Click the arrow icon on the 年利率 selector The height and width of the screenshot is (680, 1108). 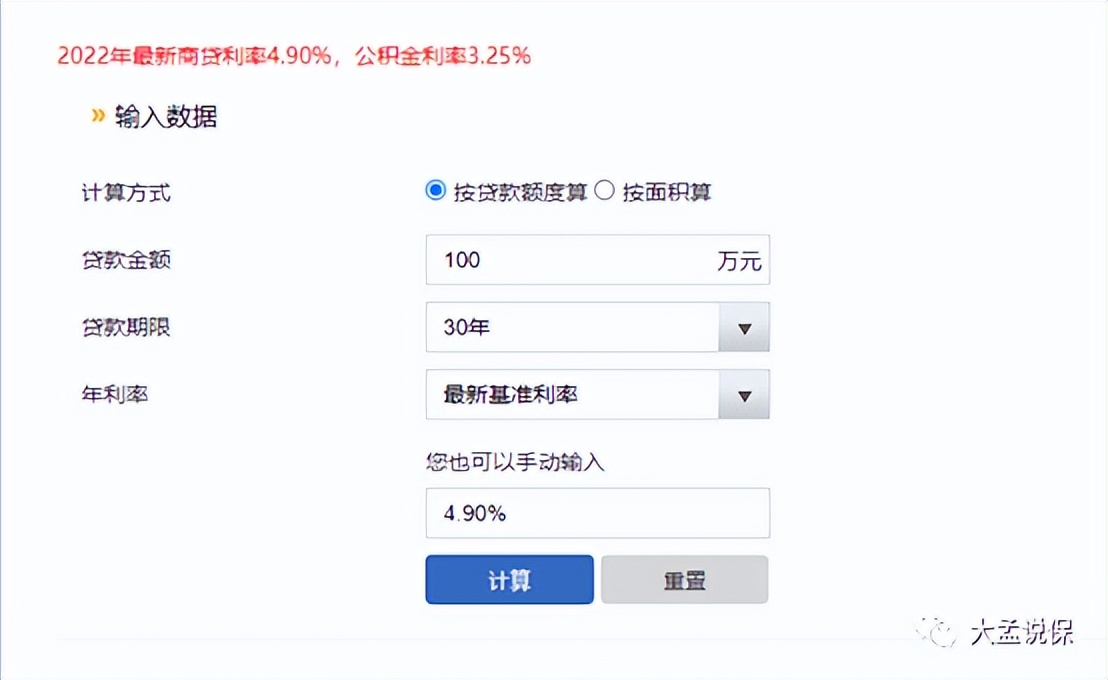click(x=743, y=394)
